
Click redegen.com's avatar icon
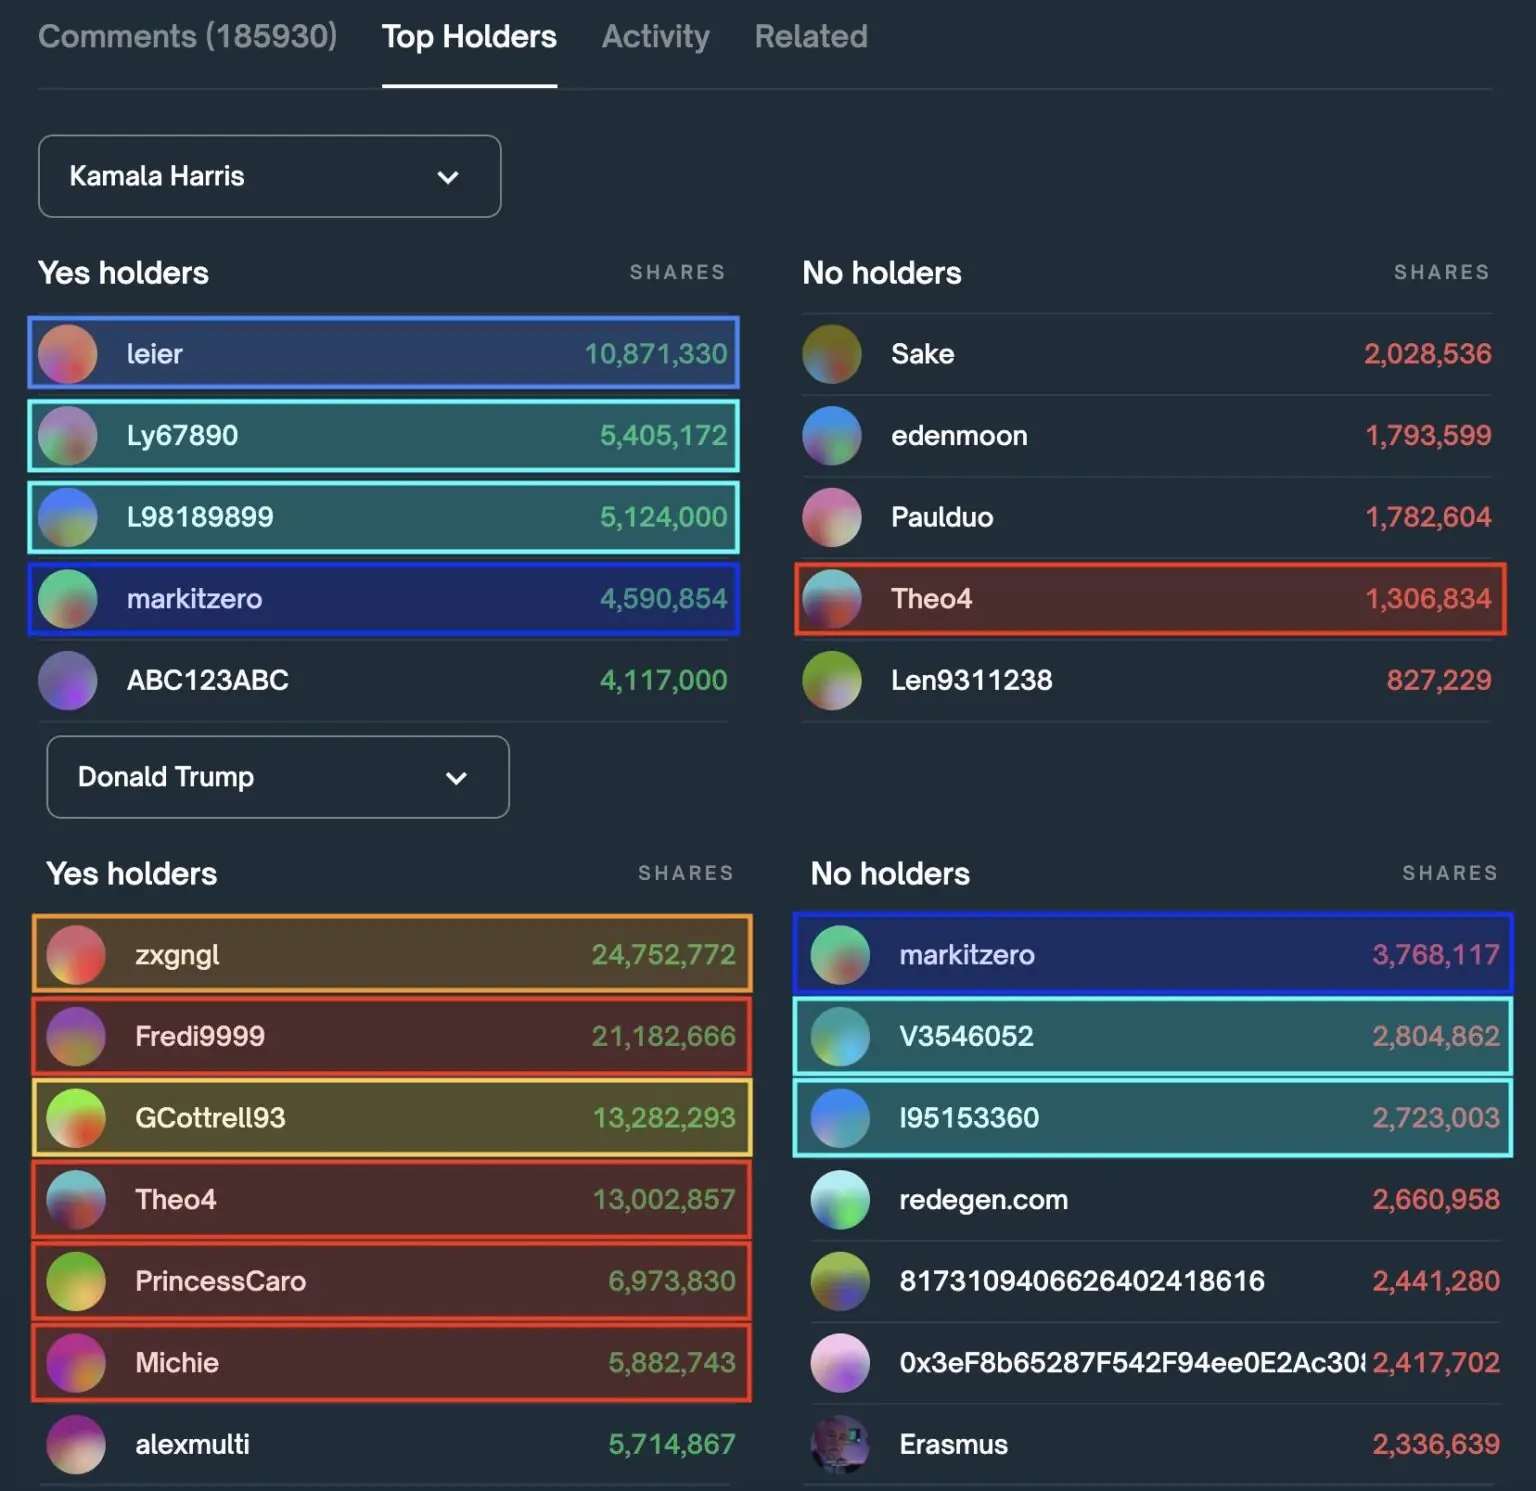(840, 1200)
